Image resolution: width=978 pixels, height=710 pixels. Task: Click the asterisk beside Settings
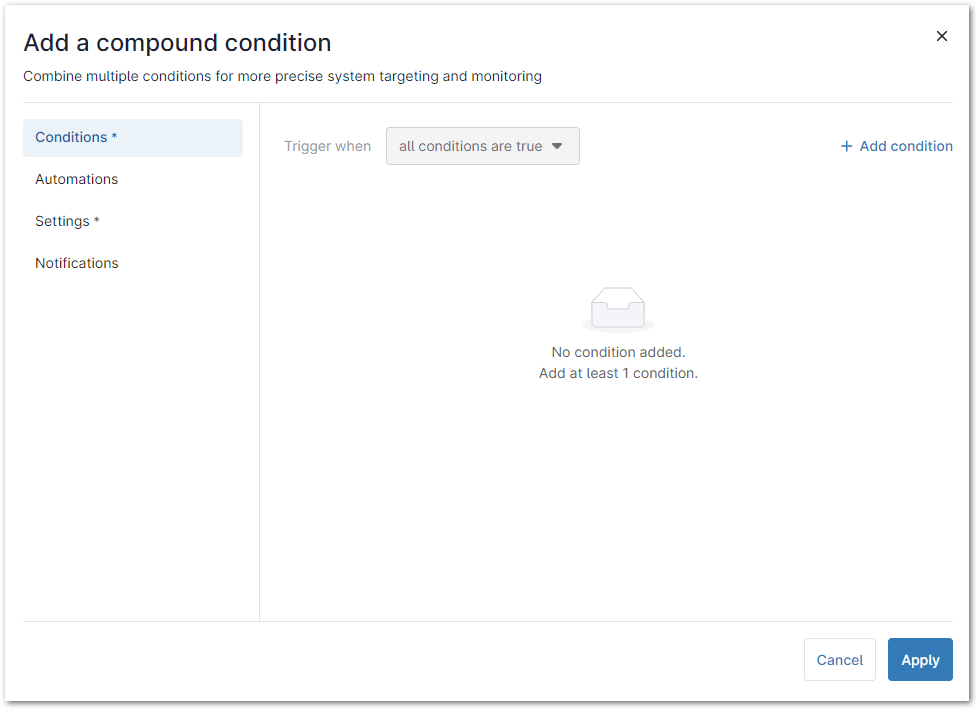(x=95, y=221)
